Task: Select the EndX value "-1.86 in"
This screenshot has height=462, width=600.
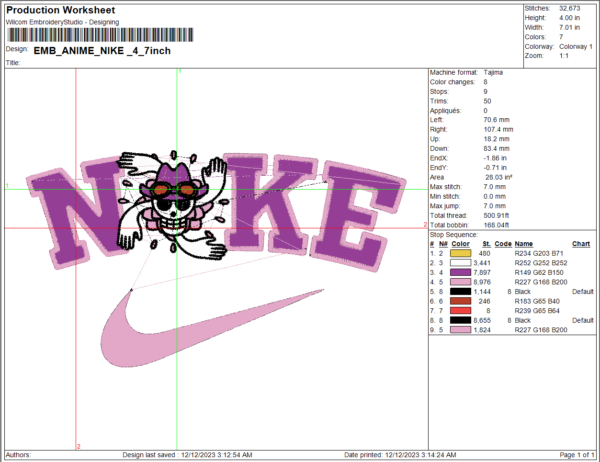Action: (x=495, y=158)
